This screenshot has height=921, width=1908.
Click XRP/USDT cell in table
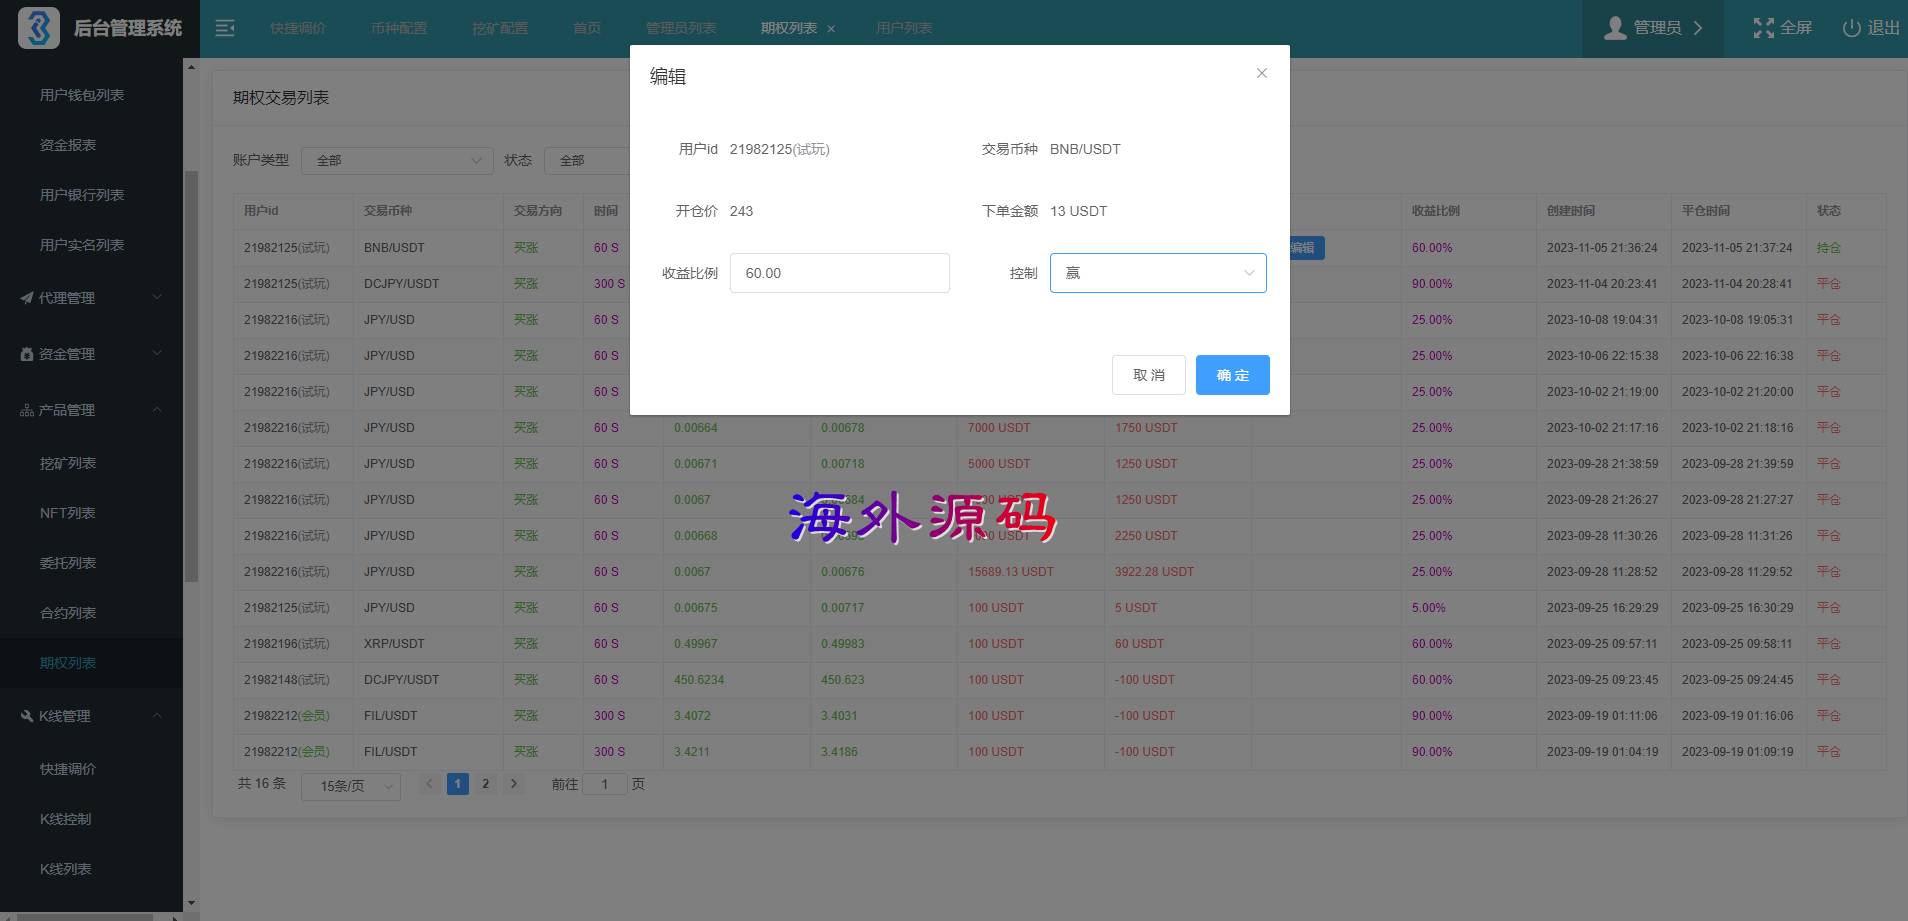tap(394, 644)
